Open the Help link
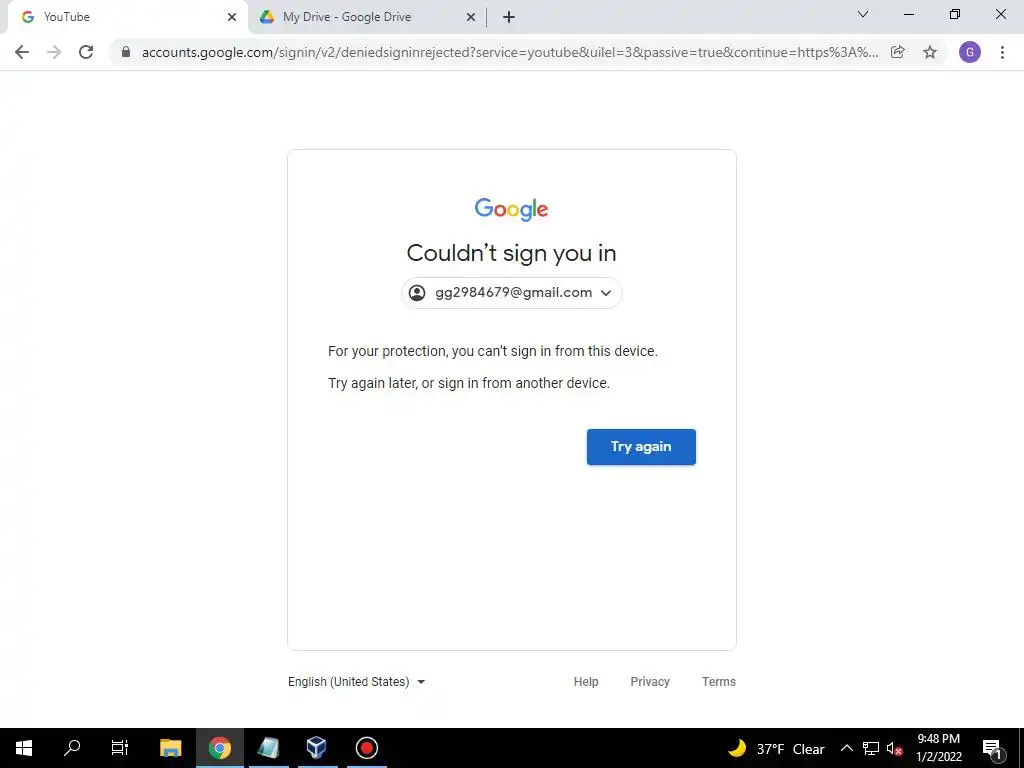This screenshot has width=1024, height=768. 586,682
